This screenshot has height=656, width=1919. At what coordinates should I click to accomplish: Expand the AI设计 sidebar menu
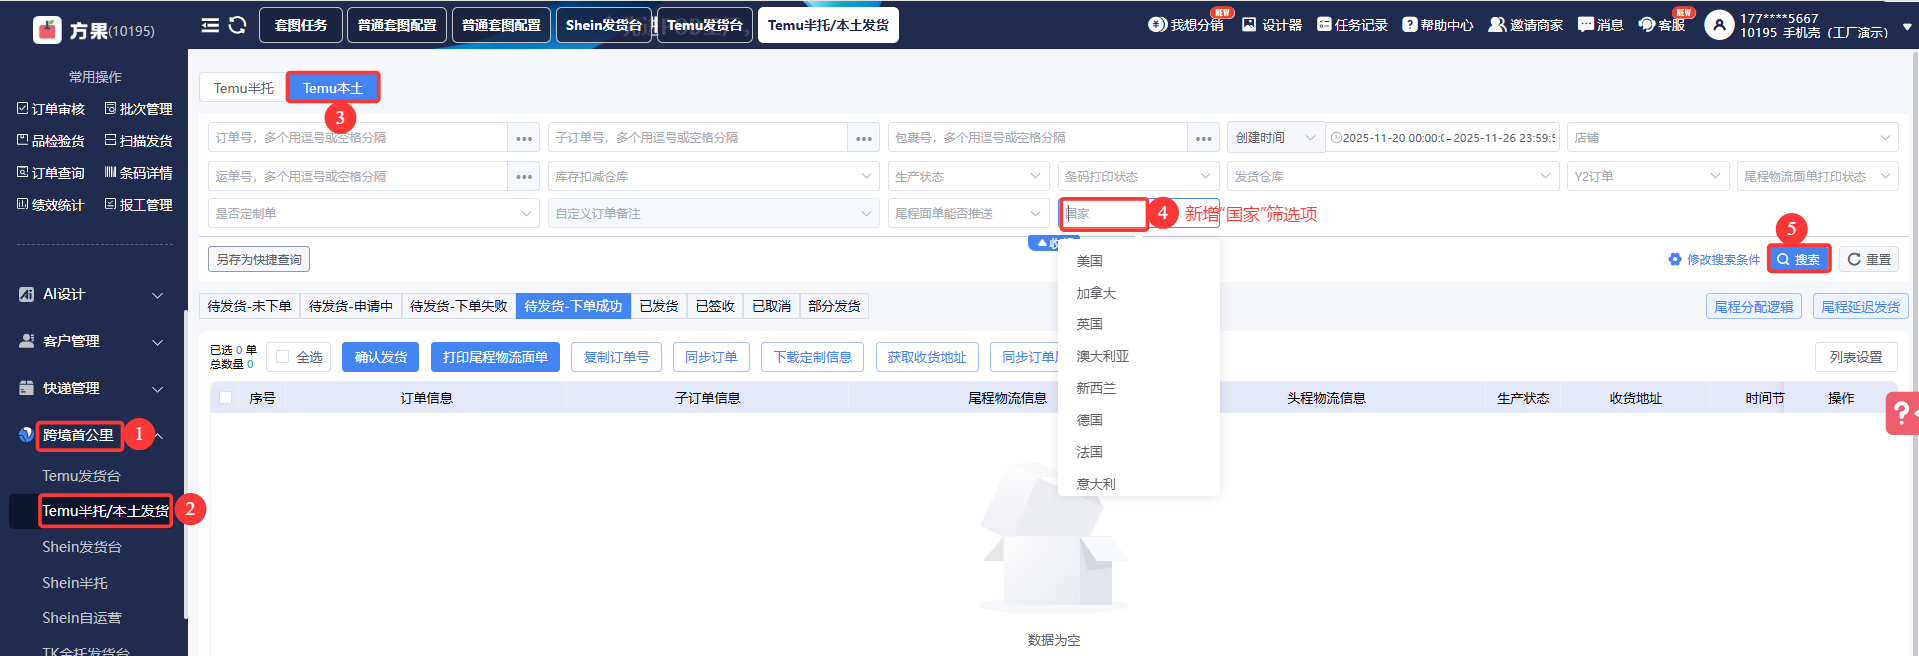91,294
